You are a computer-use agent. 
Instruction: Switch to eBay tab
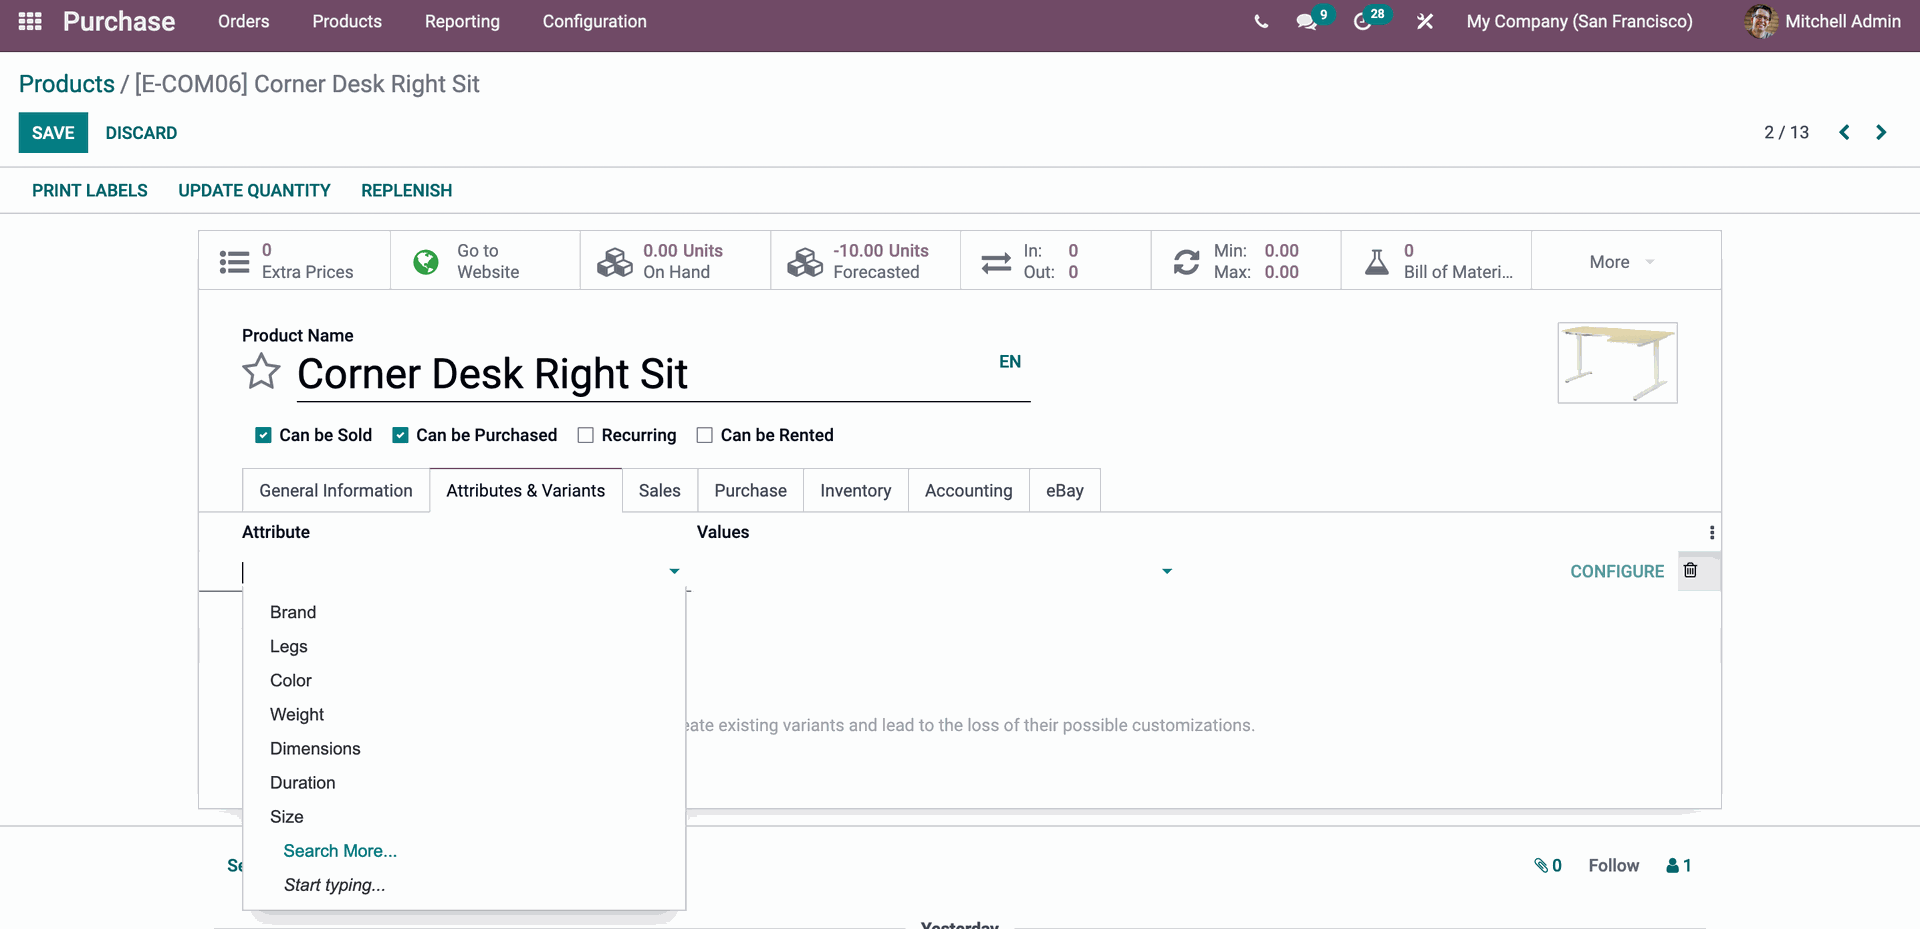click(1065, 490)
